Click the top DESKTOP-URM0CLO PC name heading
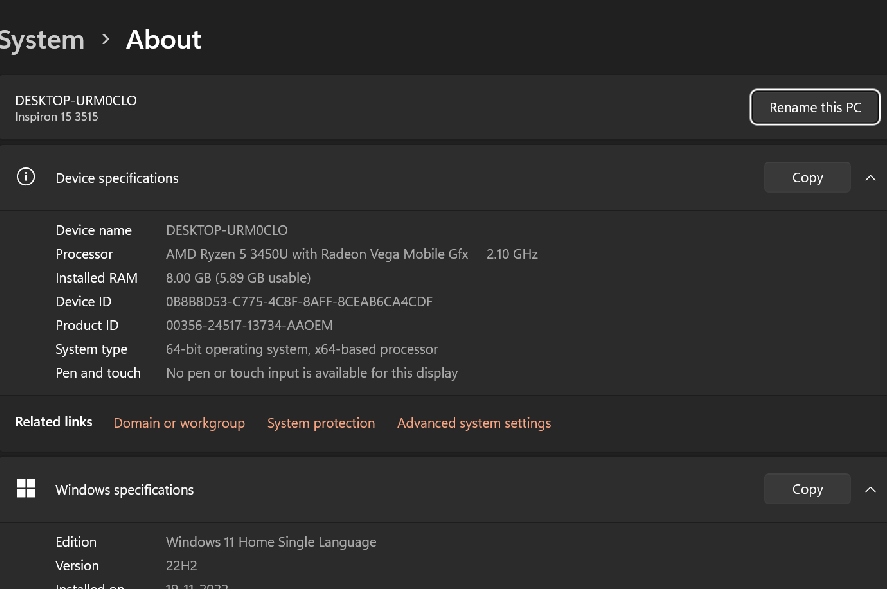 coord(76,100)
